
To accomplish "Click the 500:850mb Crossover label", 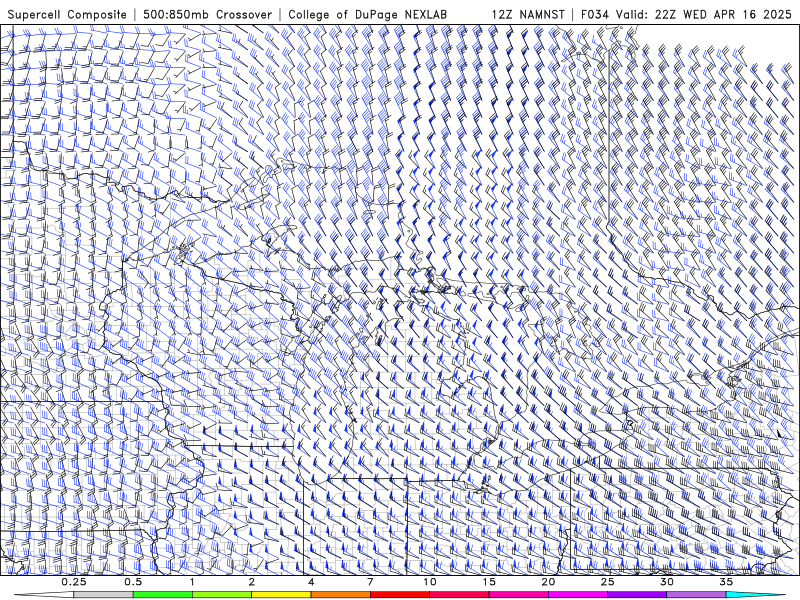I will point(207,14).
